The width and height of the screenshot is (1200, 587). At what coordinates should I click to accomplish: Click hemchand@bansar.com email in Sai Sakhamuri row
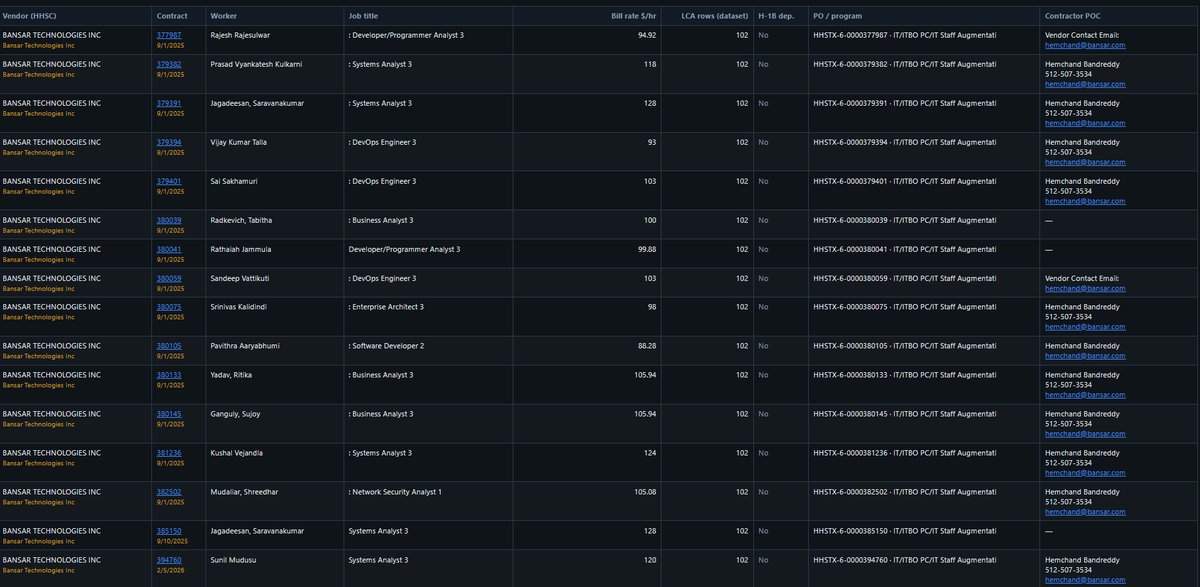point(1085,201)
